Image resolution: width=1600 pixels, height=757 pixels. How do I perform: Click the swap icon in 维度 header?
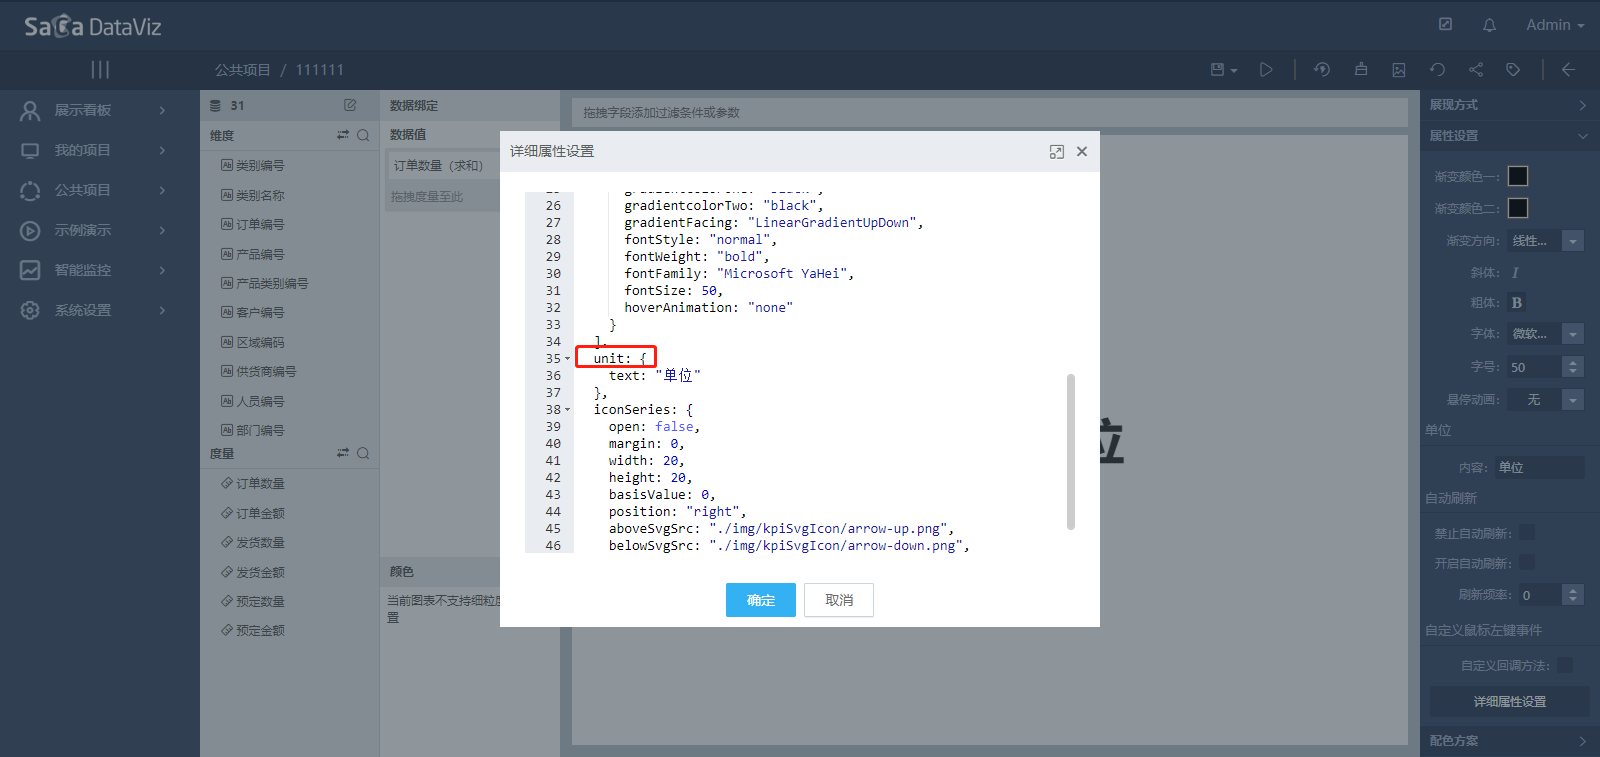coord(343,135)
